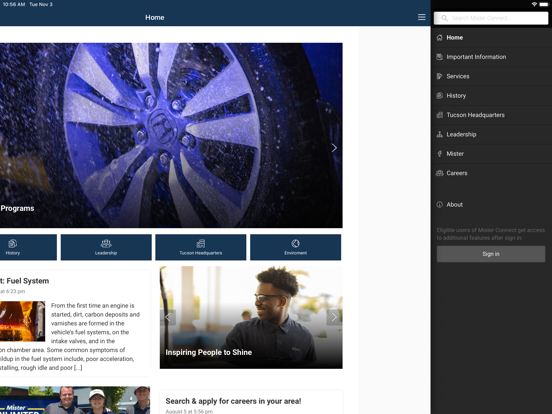The image size is (552, 414).
Task: Click the Programs hero wheel image
Action: 171,135
